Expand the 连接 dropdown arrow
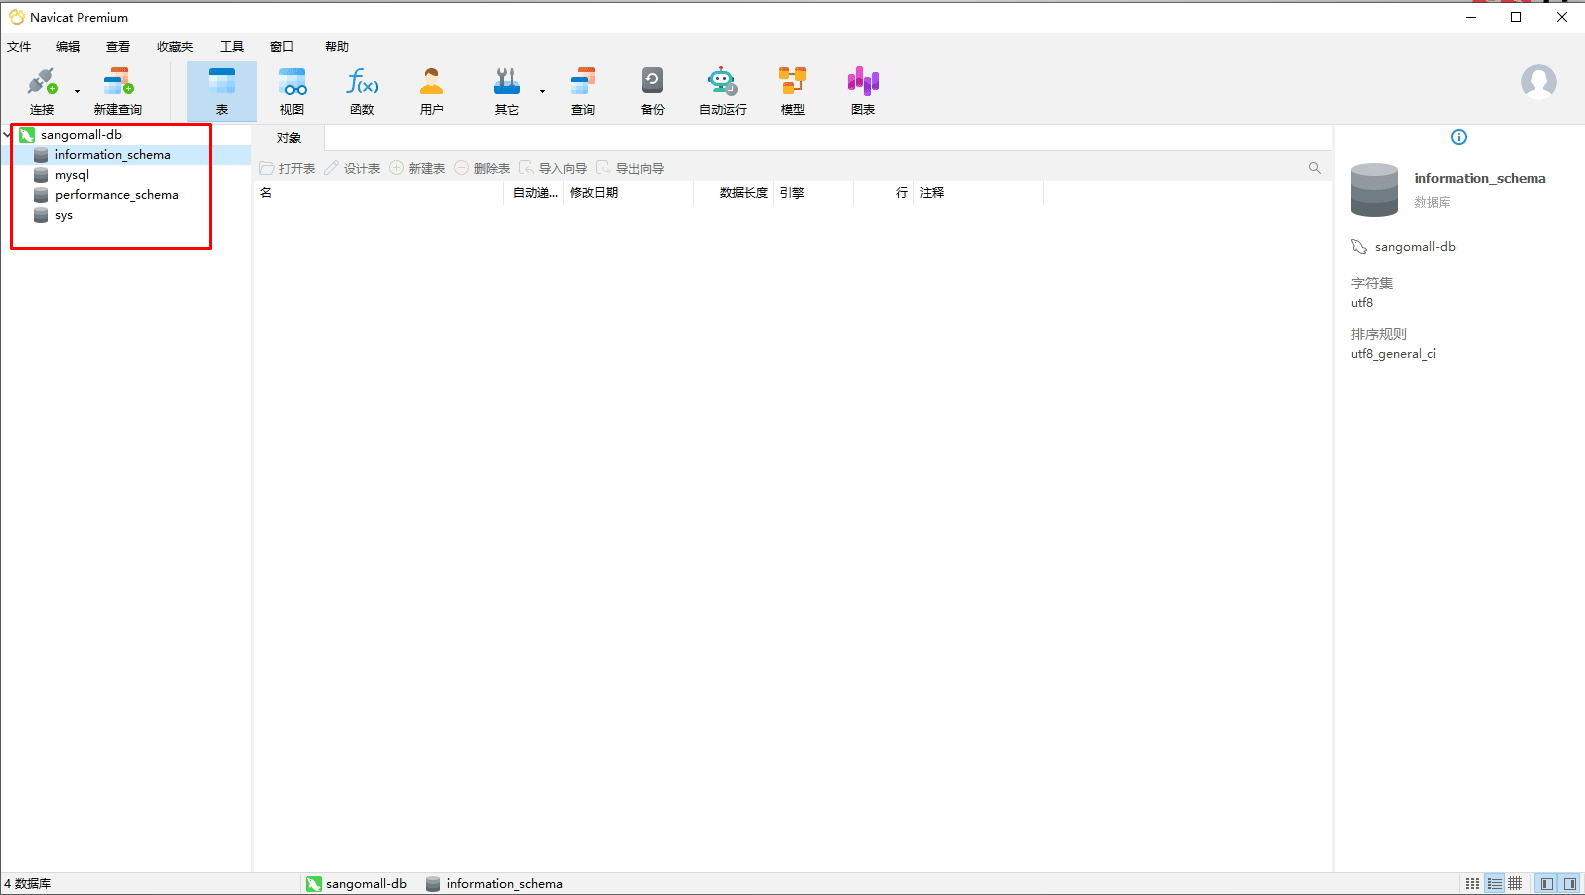This screenshot has width=1585, height=895. [x=77, y=92]
